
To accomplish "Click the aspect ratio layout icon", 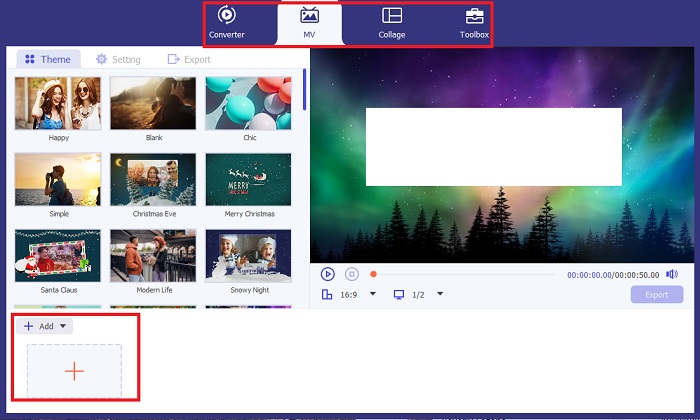I will click(x=327, y=295).
